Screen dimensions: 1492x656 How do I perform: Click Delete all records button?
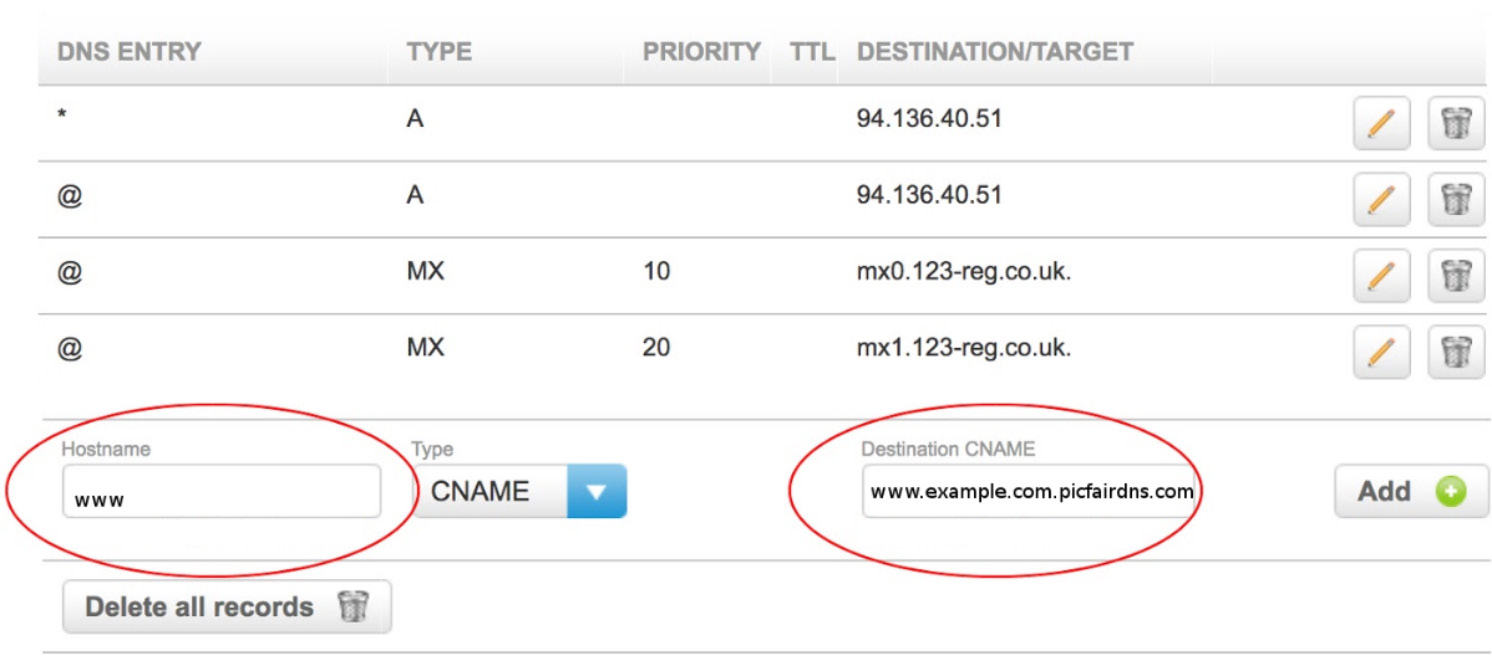click(227, 607)
